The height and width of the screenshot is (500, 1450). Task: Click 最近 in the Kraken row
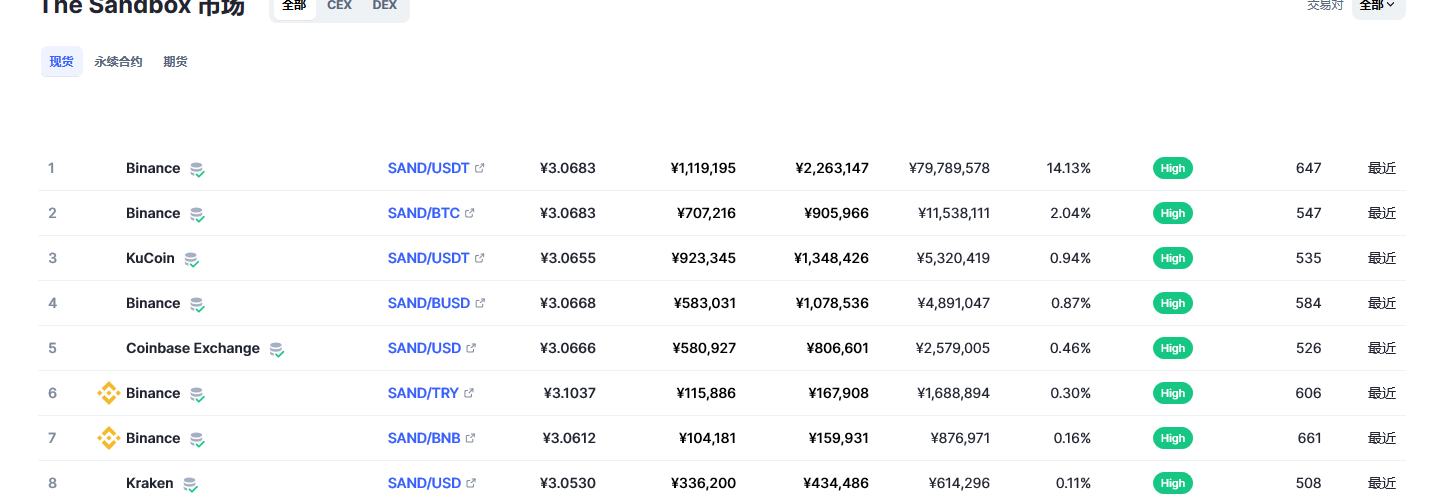click(1382, 483)
